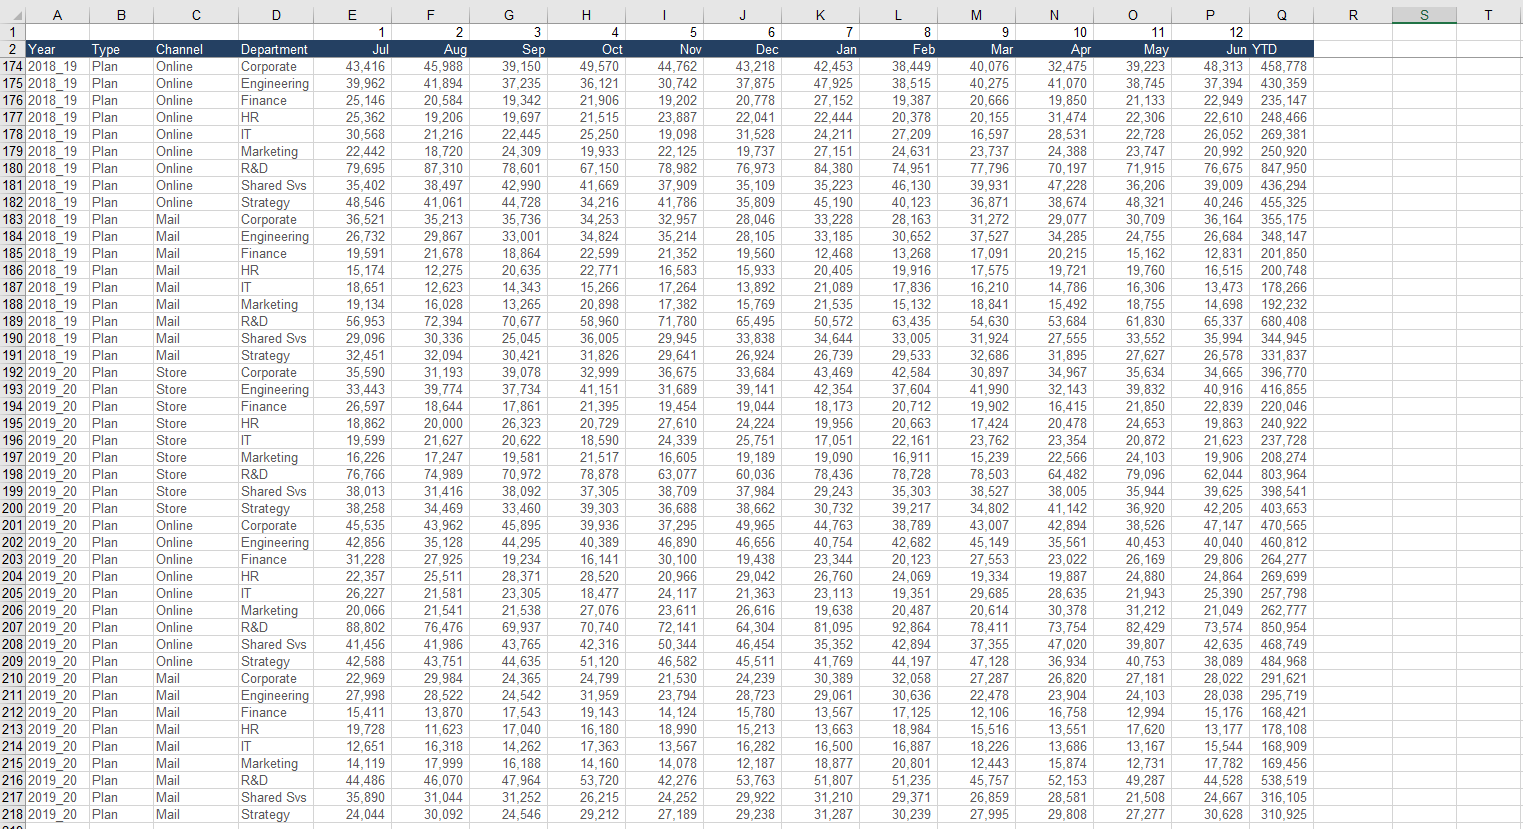Select YTD value 458,778 in row 174
This screenshot has height=829, width=1523.
[1282, 66]
